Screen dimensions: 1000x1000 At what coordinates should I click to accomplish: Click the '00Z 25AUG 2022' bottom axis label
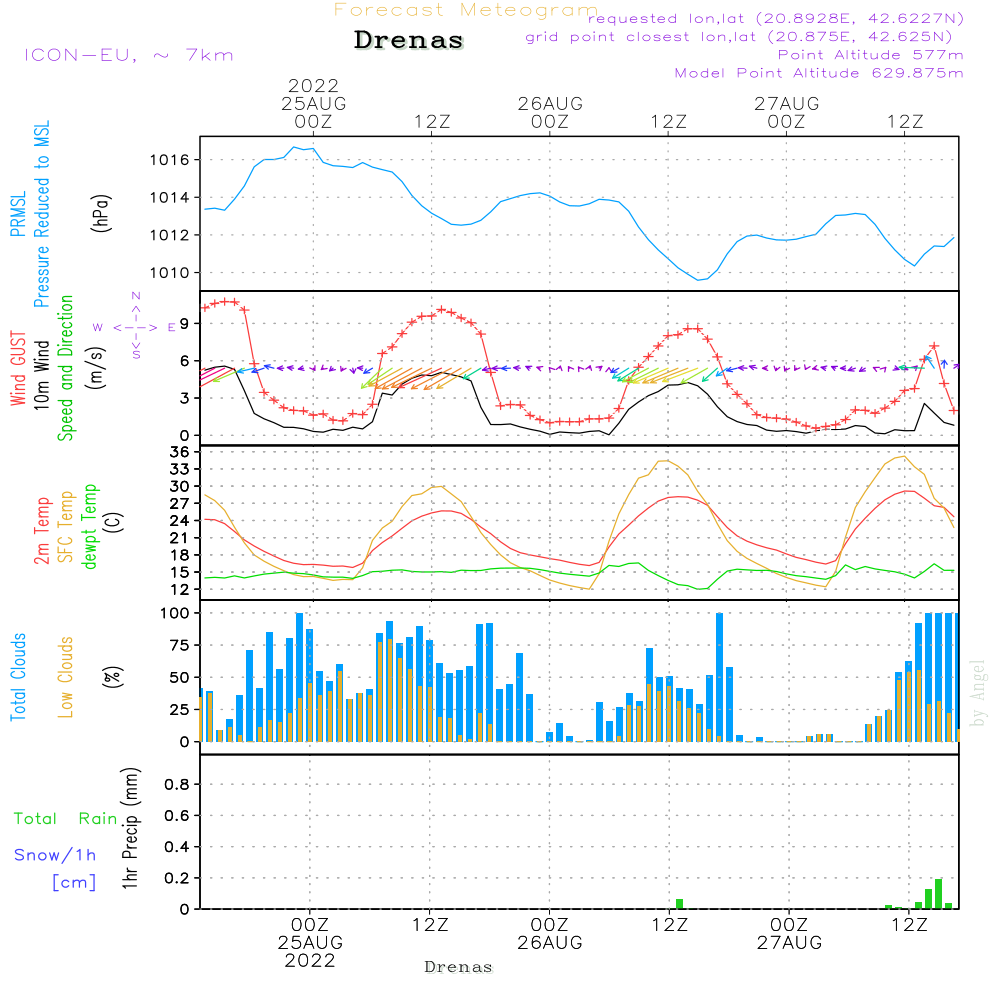tap(310, 943)
